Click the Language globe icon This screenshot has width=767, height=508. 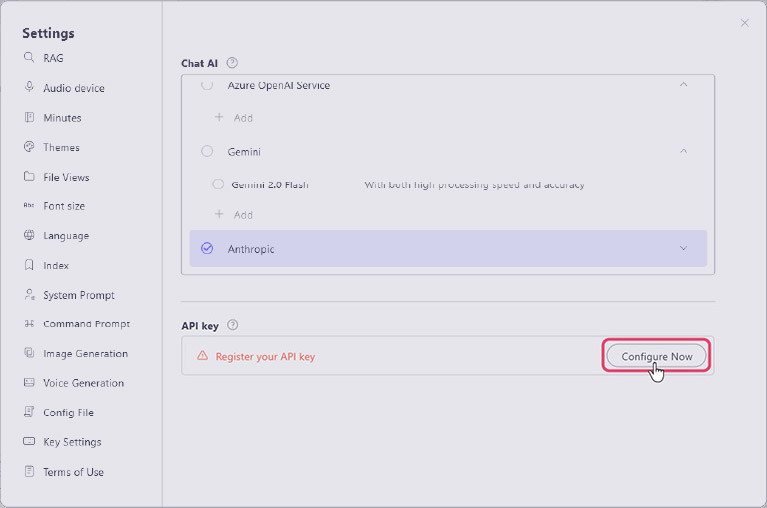29,236
